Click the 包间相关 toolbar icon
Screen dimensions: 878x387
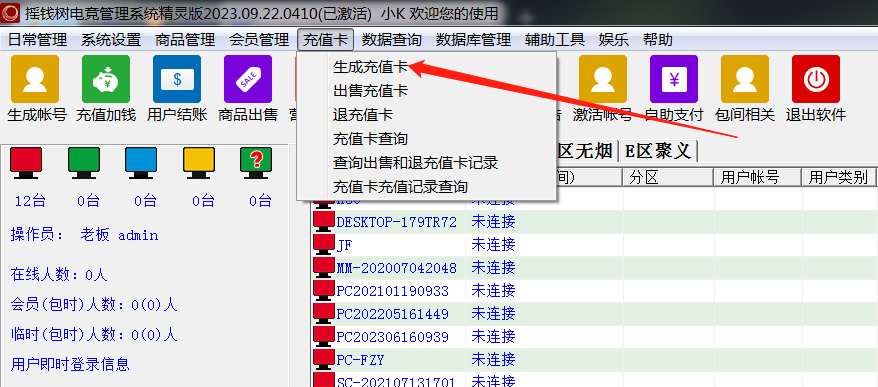click(x=745, y=79)
